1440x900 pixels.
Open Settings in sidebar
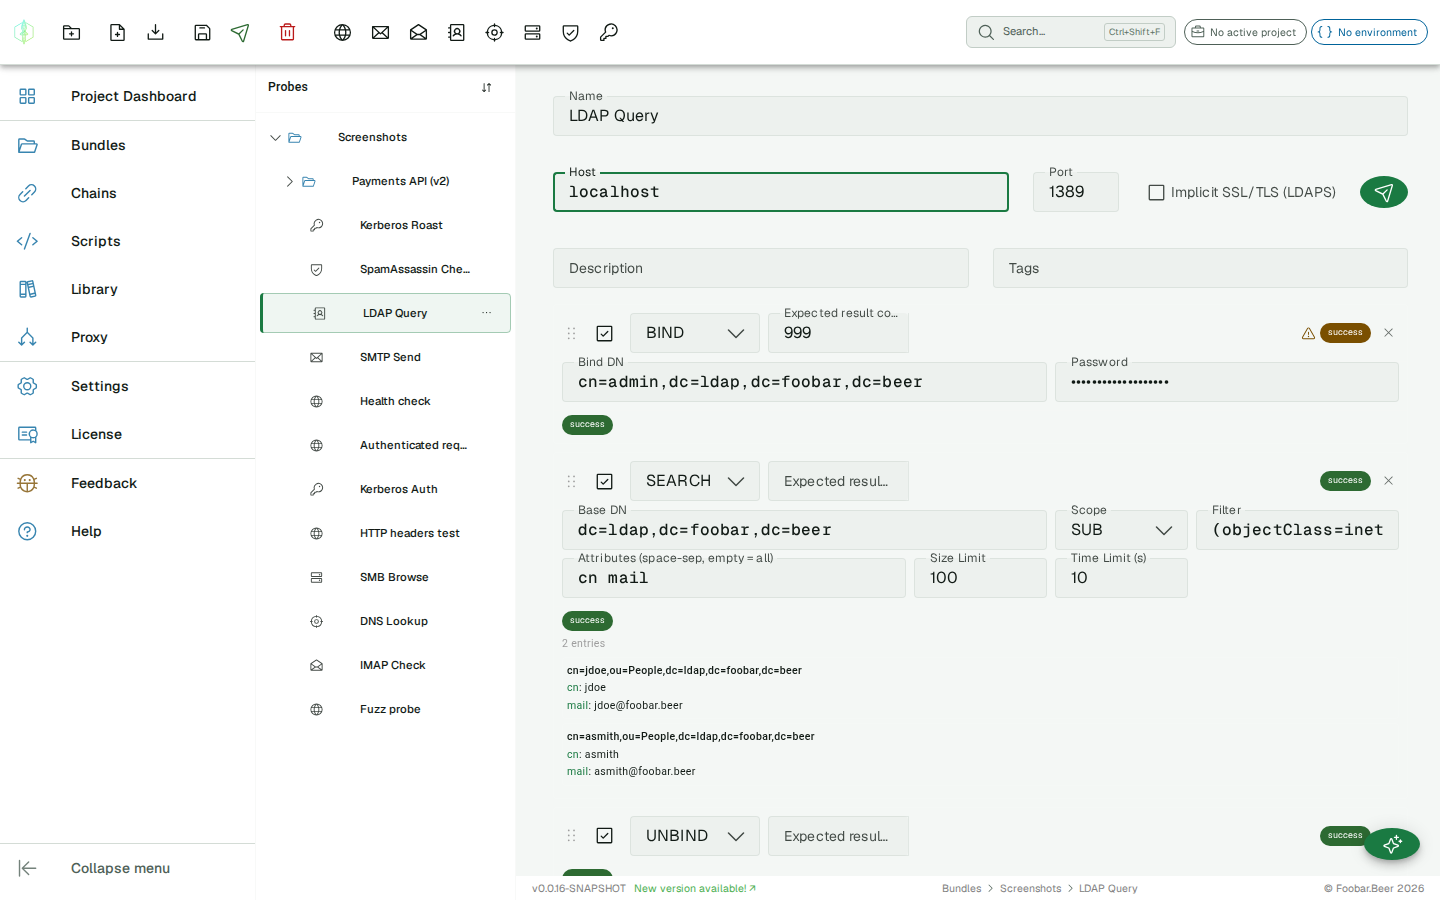click(x=127, y=386)
